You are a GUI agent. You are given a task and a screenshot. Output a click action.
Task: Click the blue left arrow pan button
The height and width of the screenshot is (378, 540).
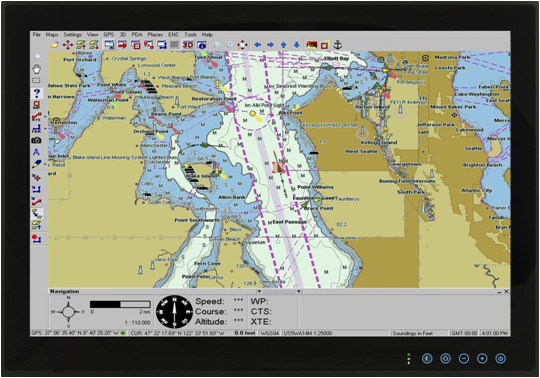click(257, 45)
